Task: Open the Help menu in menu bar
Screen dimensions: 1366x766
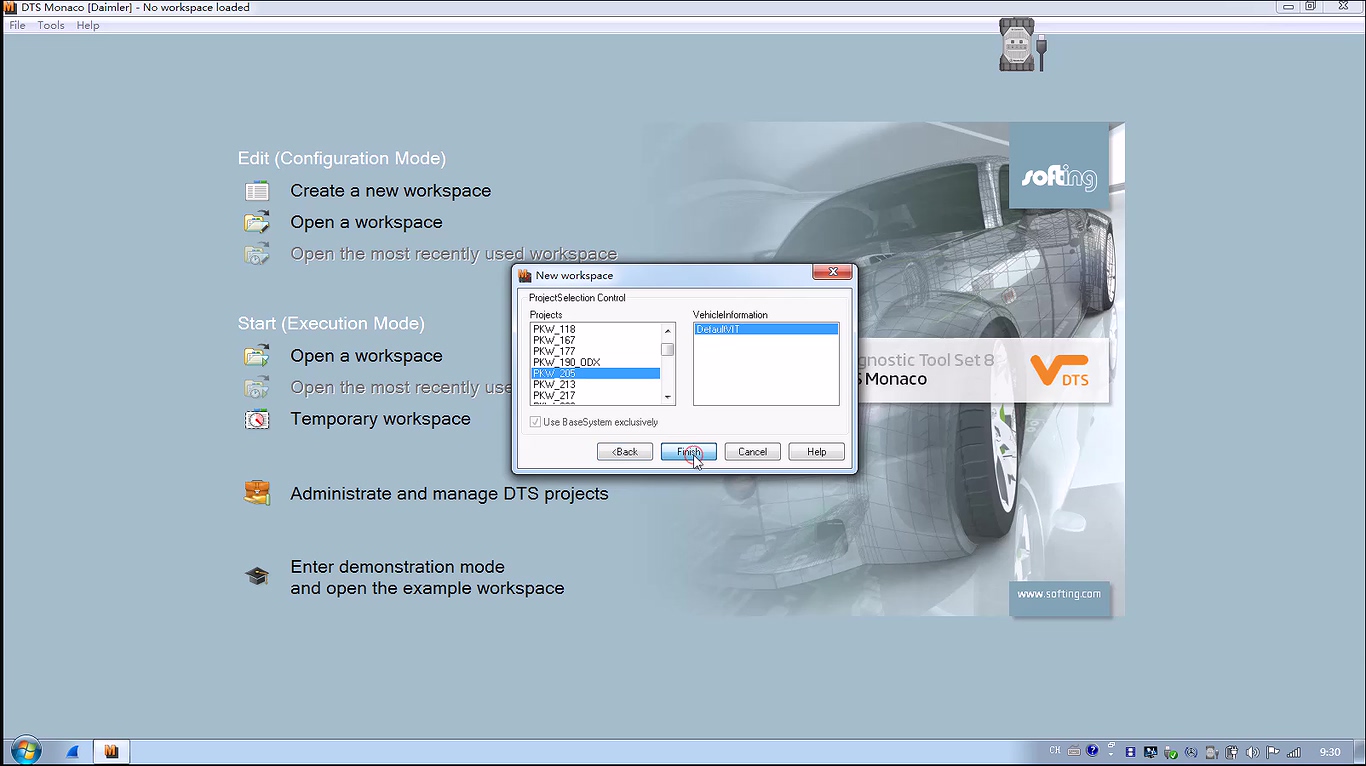Action: tap(88, 25)
